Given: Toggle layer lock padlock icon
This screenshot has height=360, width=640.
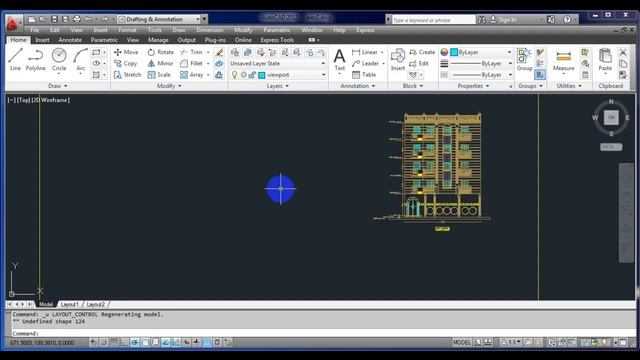Looking at the screenshot, I should pos(252,75).
